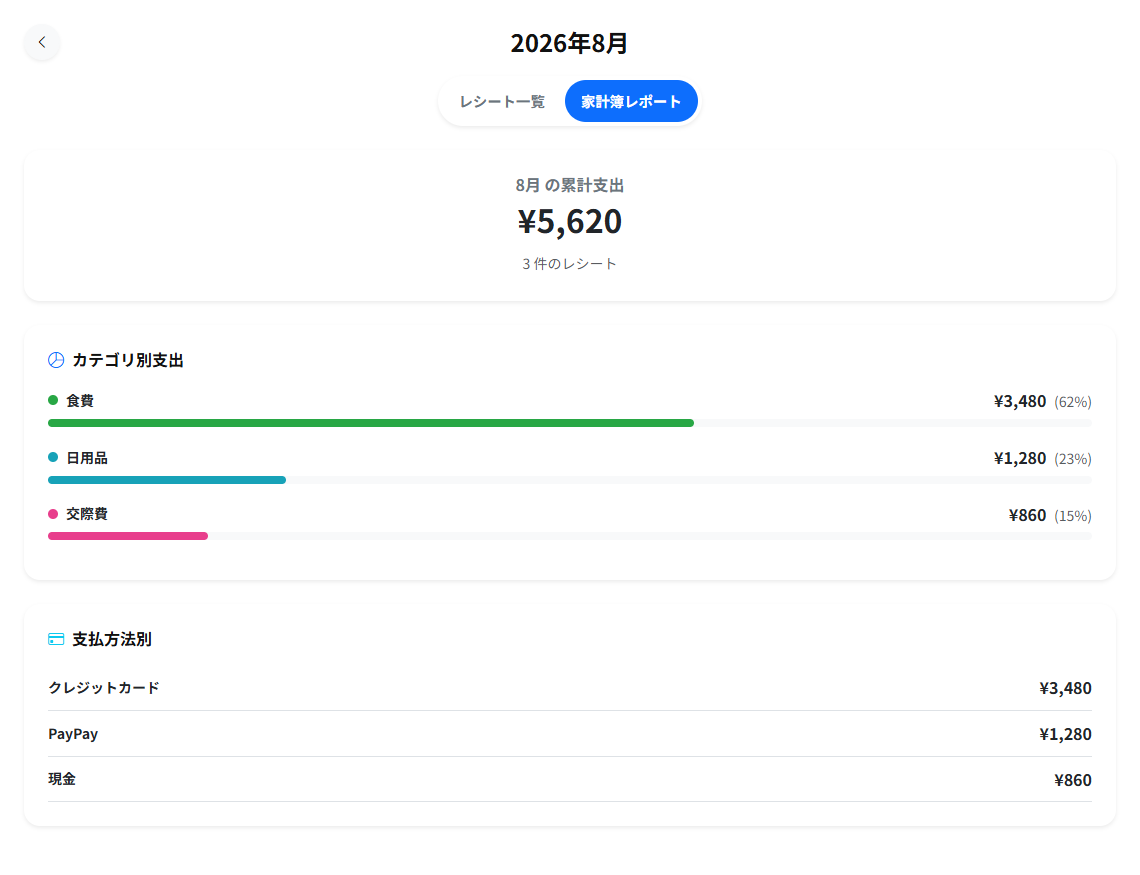Click the 交際費 category label
The width and height of the screenshot is (1140, 875).
click(87, 514)
